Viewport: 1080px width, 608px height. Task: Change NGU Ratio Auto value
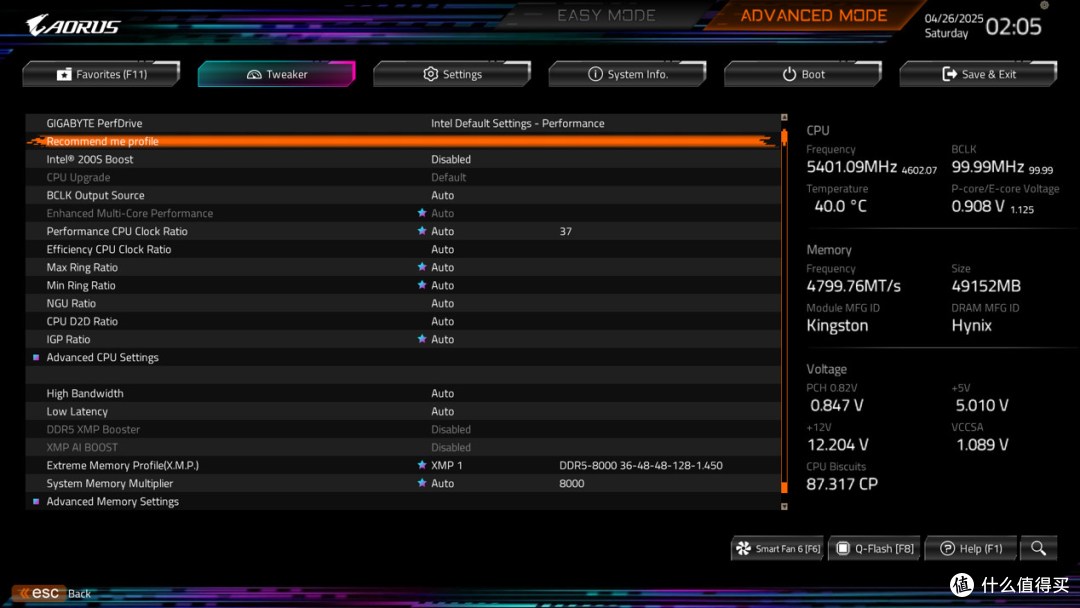click(x=442, y=303)
